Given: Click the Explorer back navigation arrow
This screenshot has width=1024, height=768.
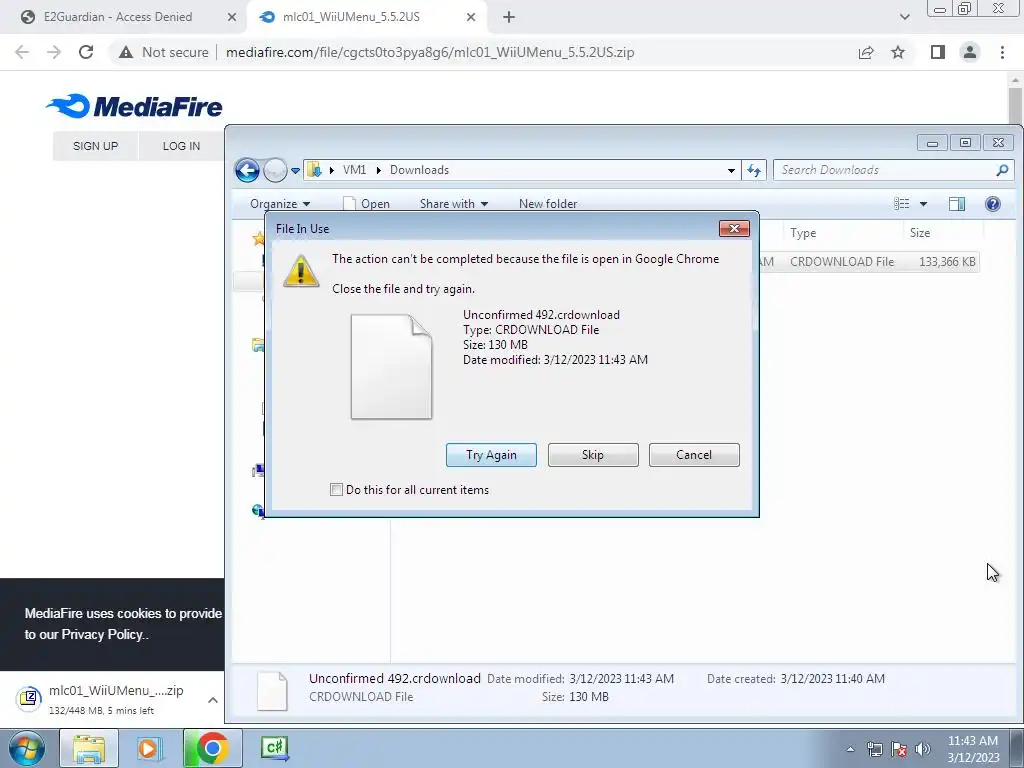Looking at the screenshot, I should (x=247, y=170).
